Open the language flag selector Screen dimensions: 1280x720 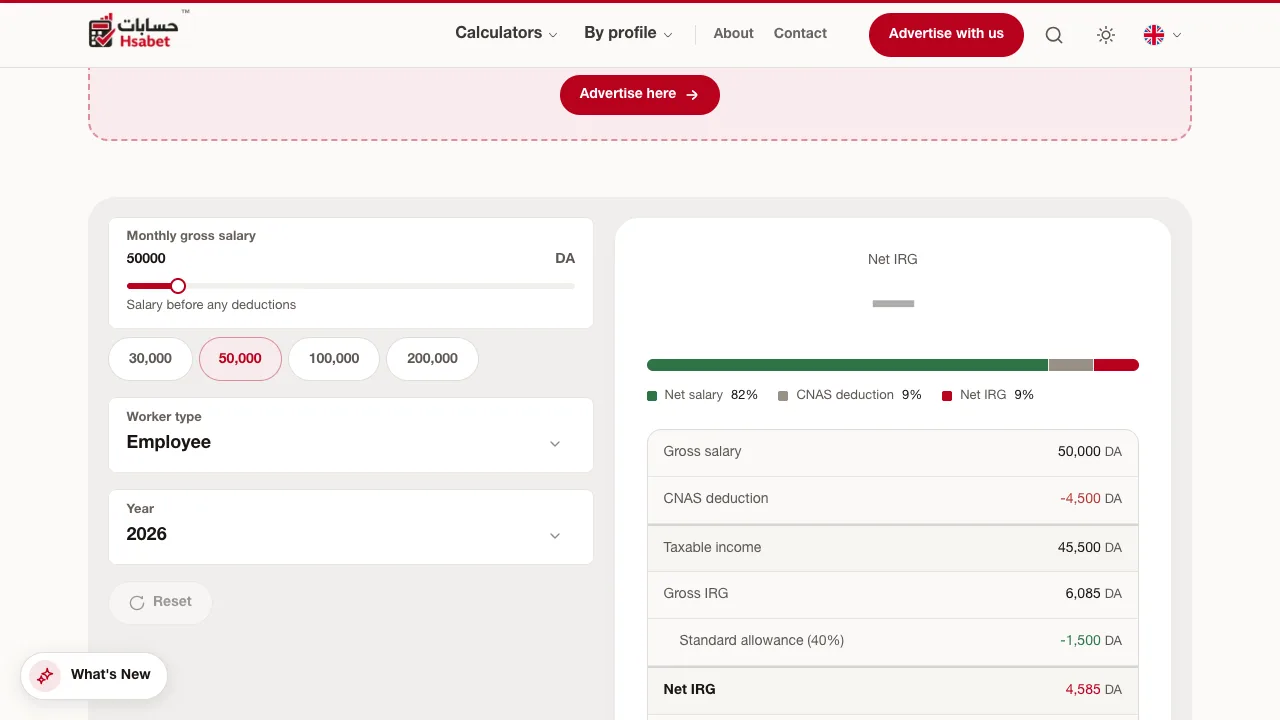[x=1162, y=35]
